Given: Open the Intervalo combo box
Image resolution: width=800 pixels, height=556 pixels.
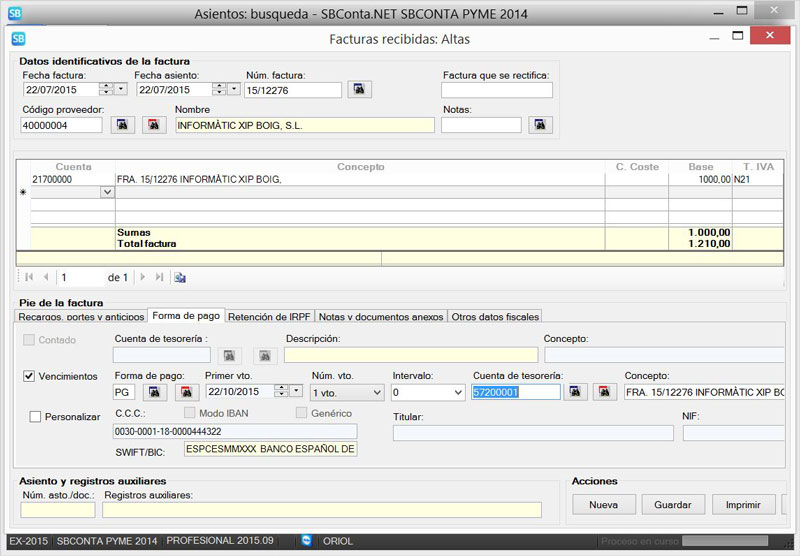Looking at the screenshot, I should 457,392.
